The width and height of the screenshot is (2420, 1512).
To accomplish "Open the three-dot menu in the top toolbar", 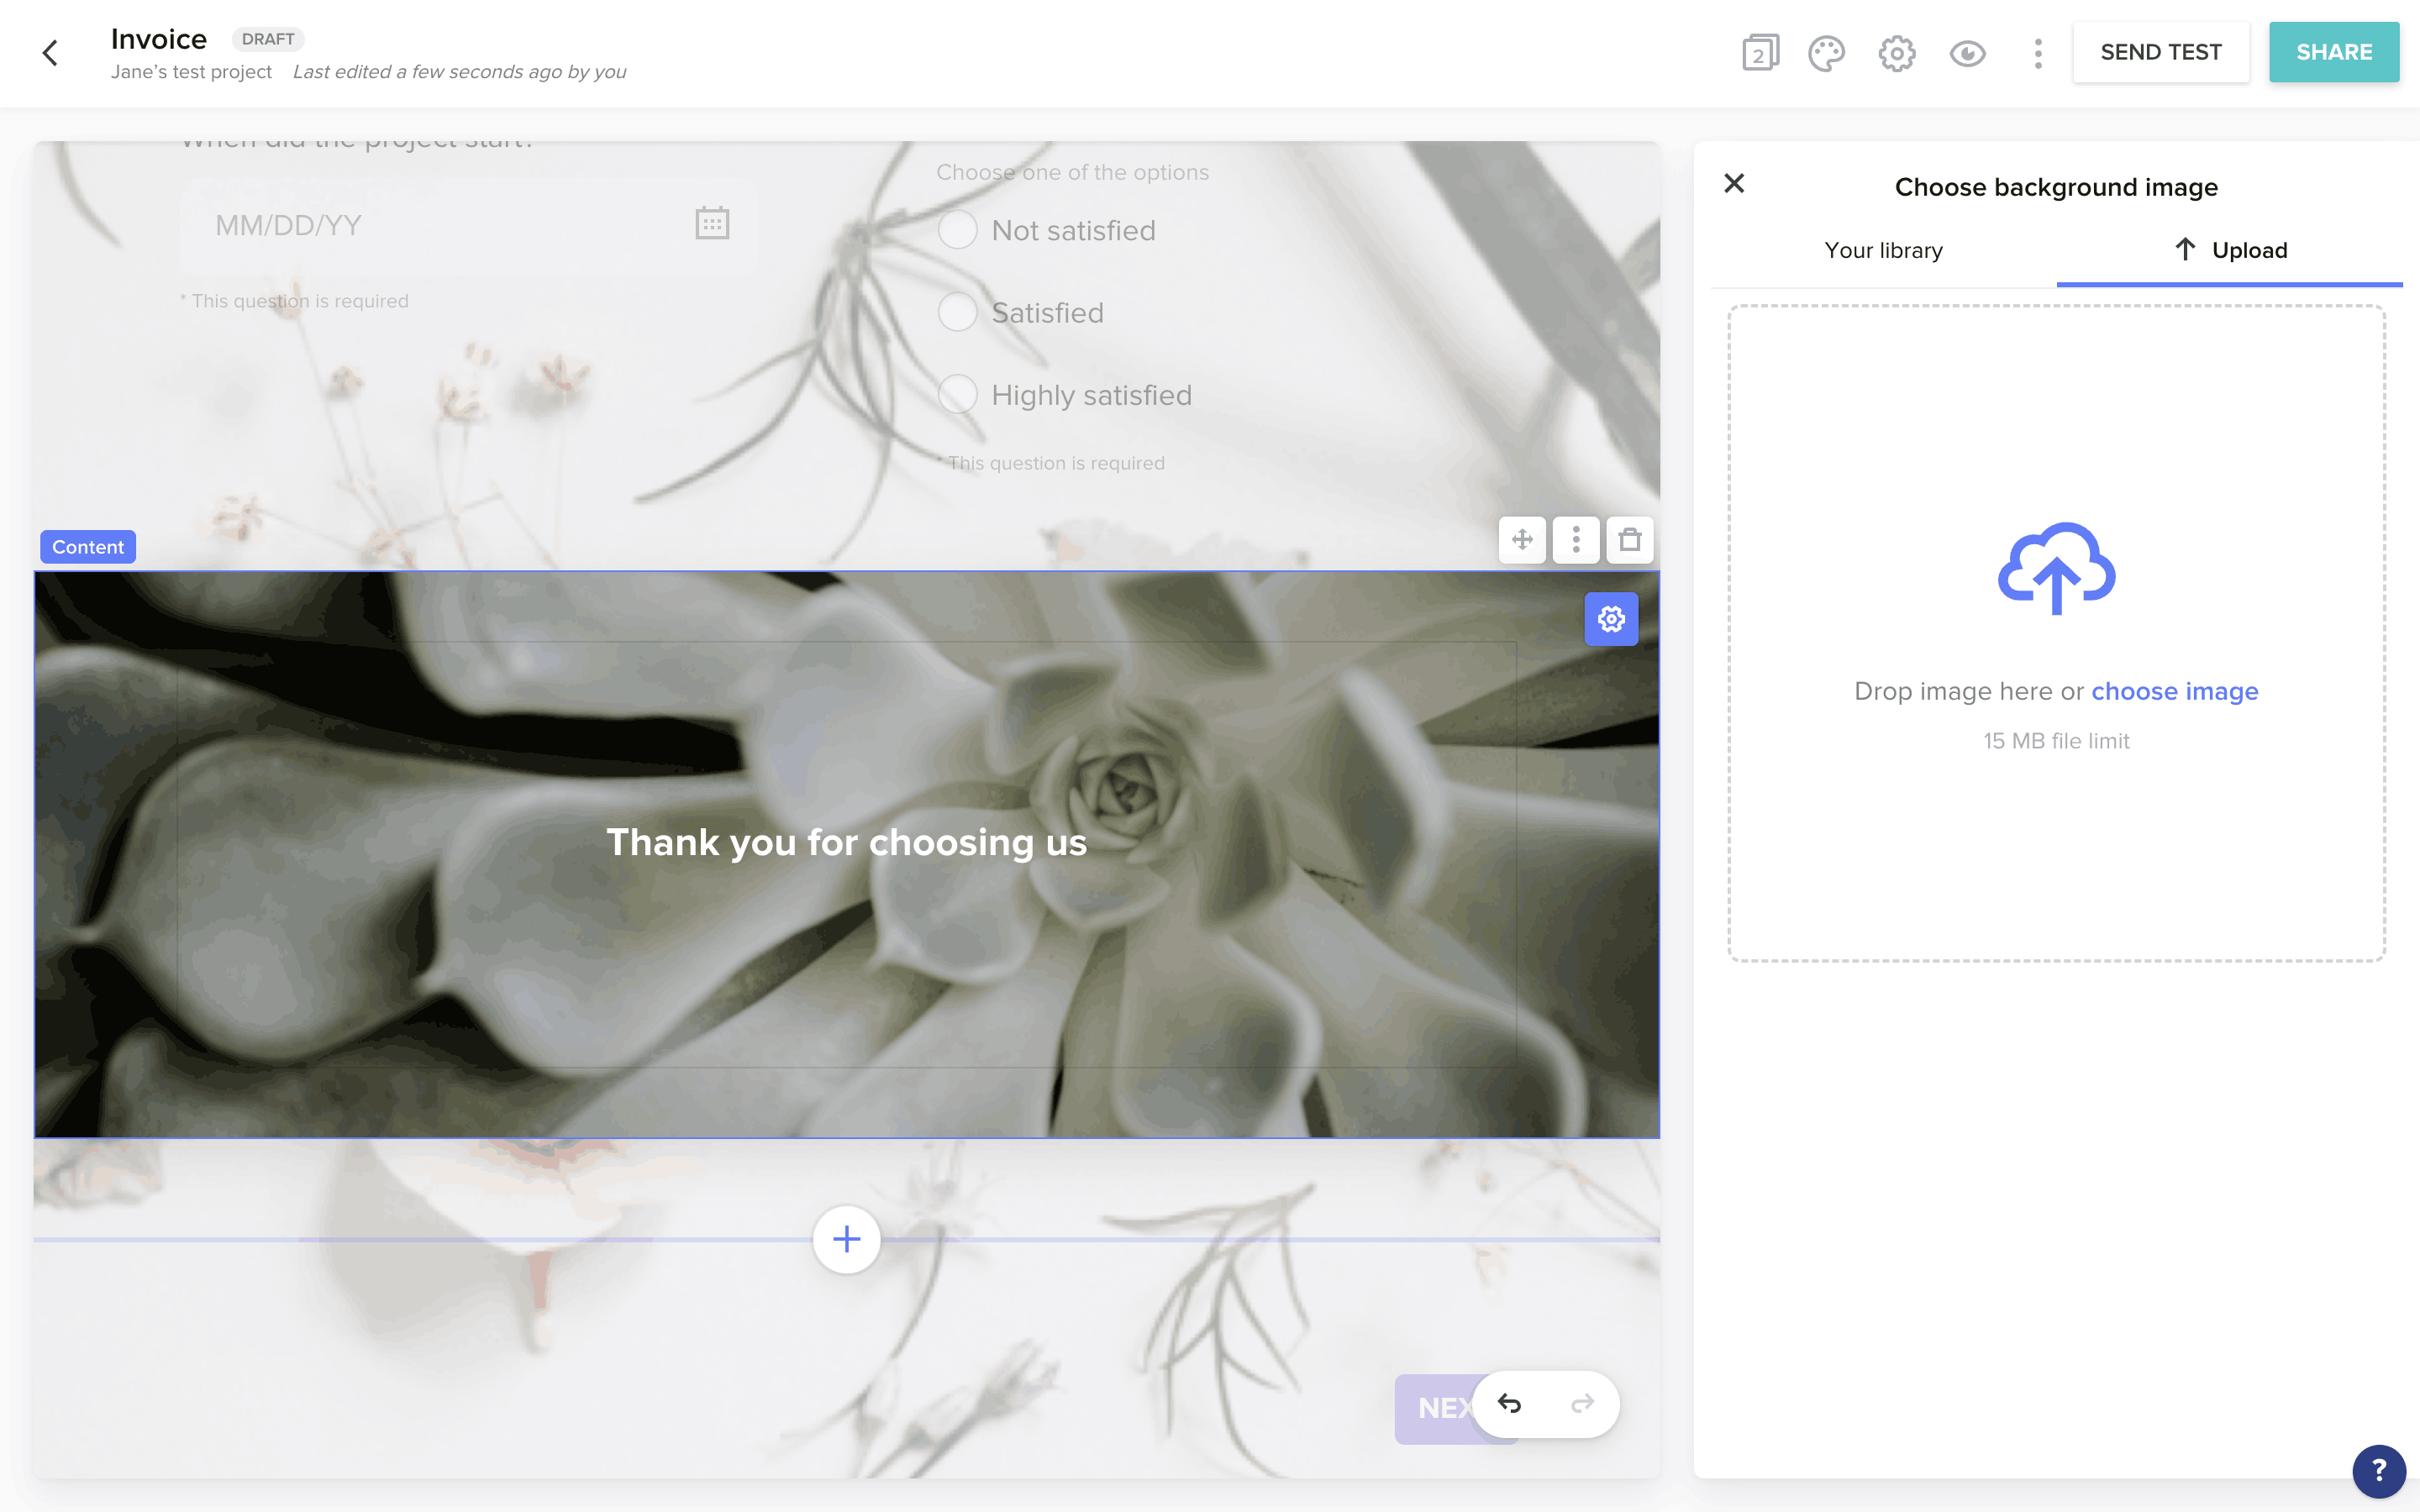I will (x=2038, y=53).
